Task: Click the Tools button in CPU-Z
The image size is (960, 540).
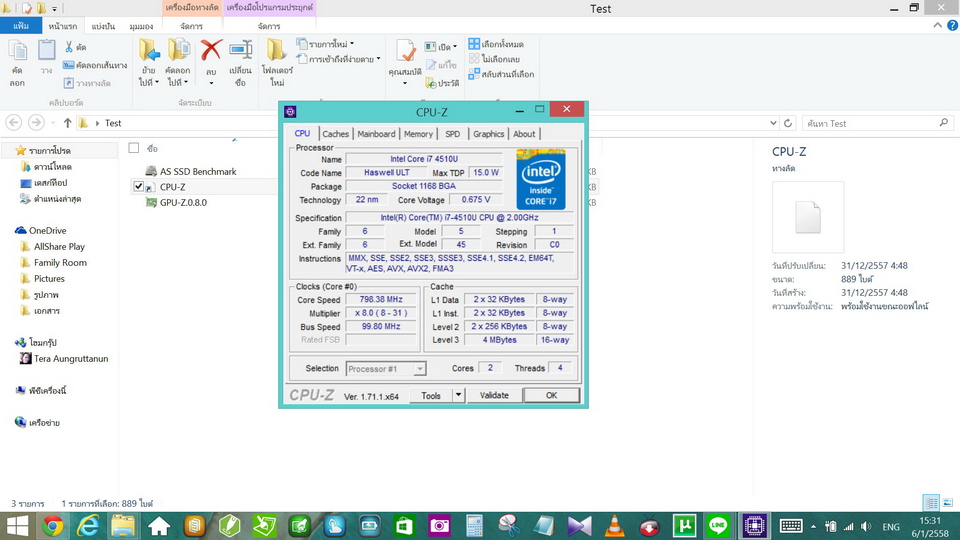Action: [431, 395]
